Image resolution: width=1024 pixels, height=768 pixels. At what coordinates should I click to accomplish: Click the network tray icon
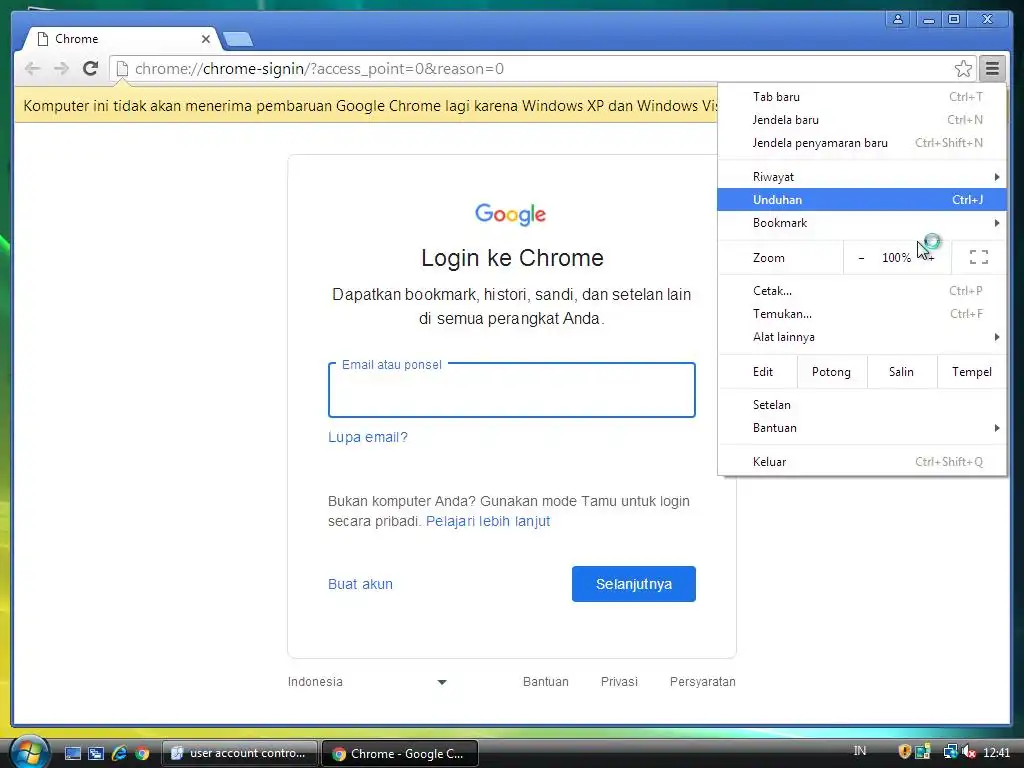pos(950,752)
